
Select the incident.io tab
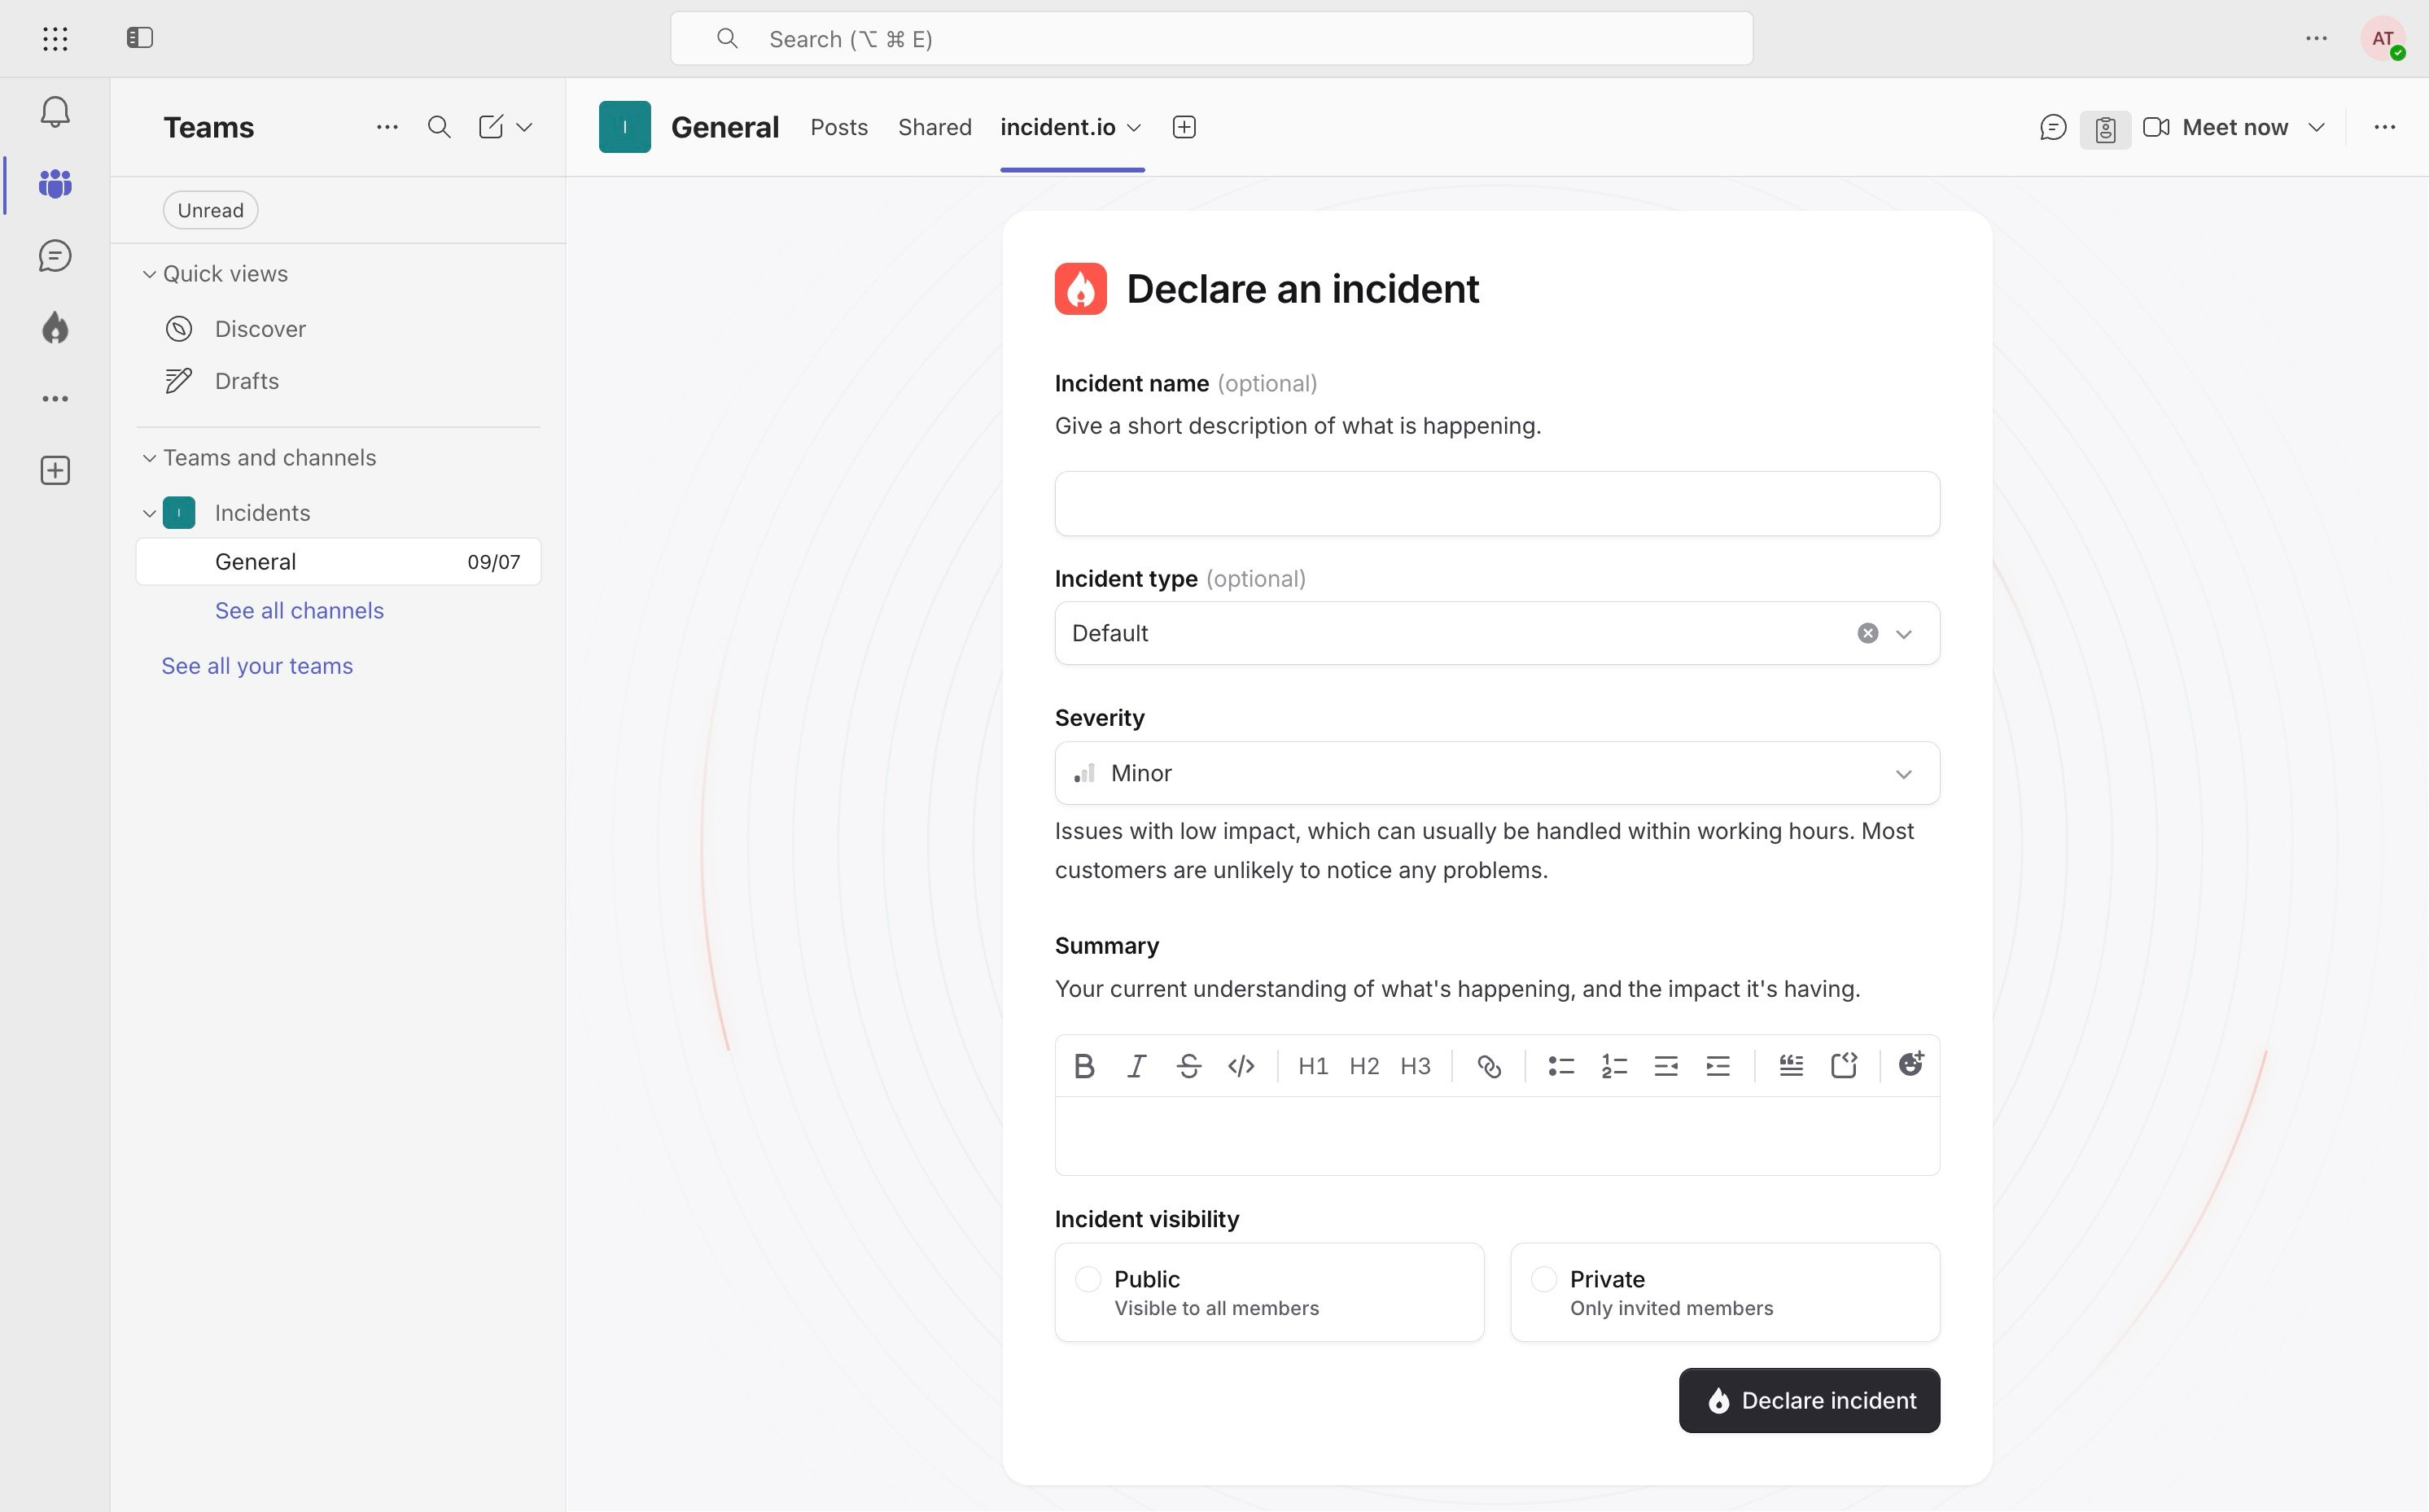tap(1058, 127)
